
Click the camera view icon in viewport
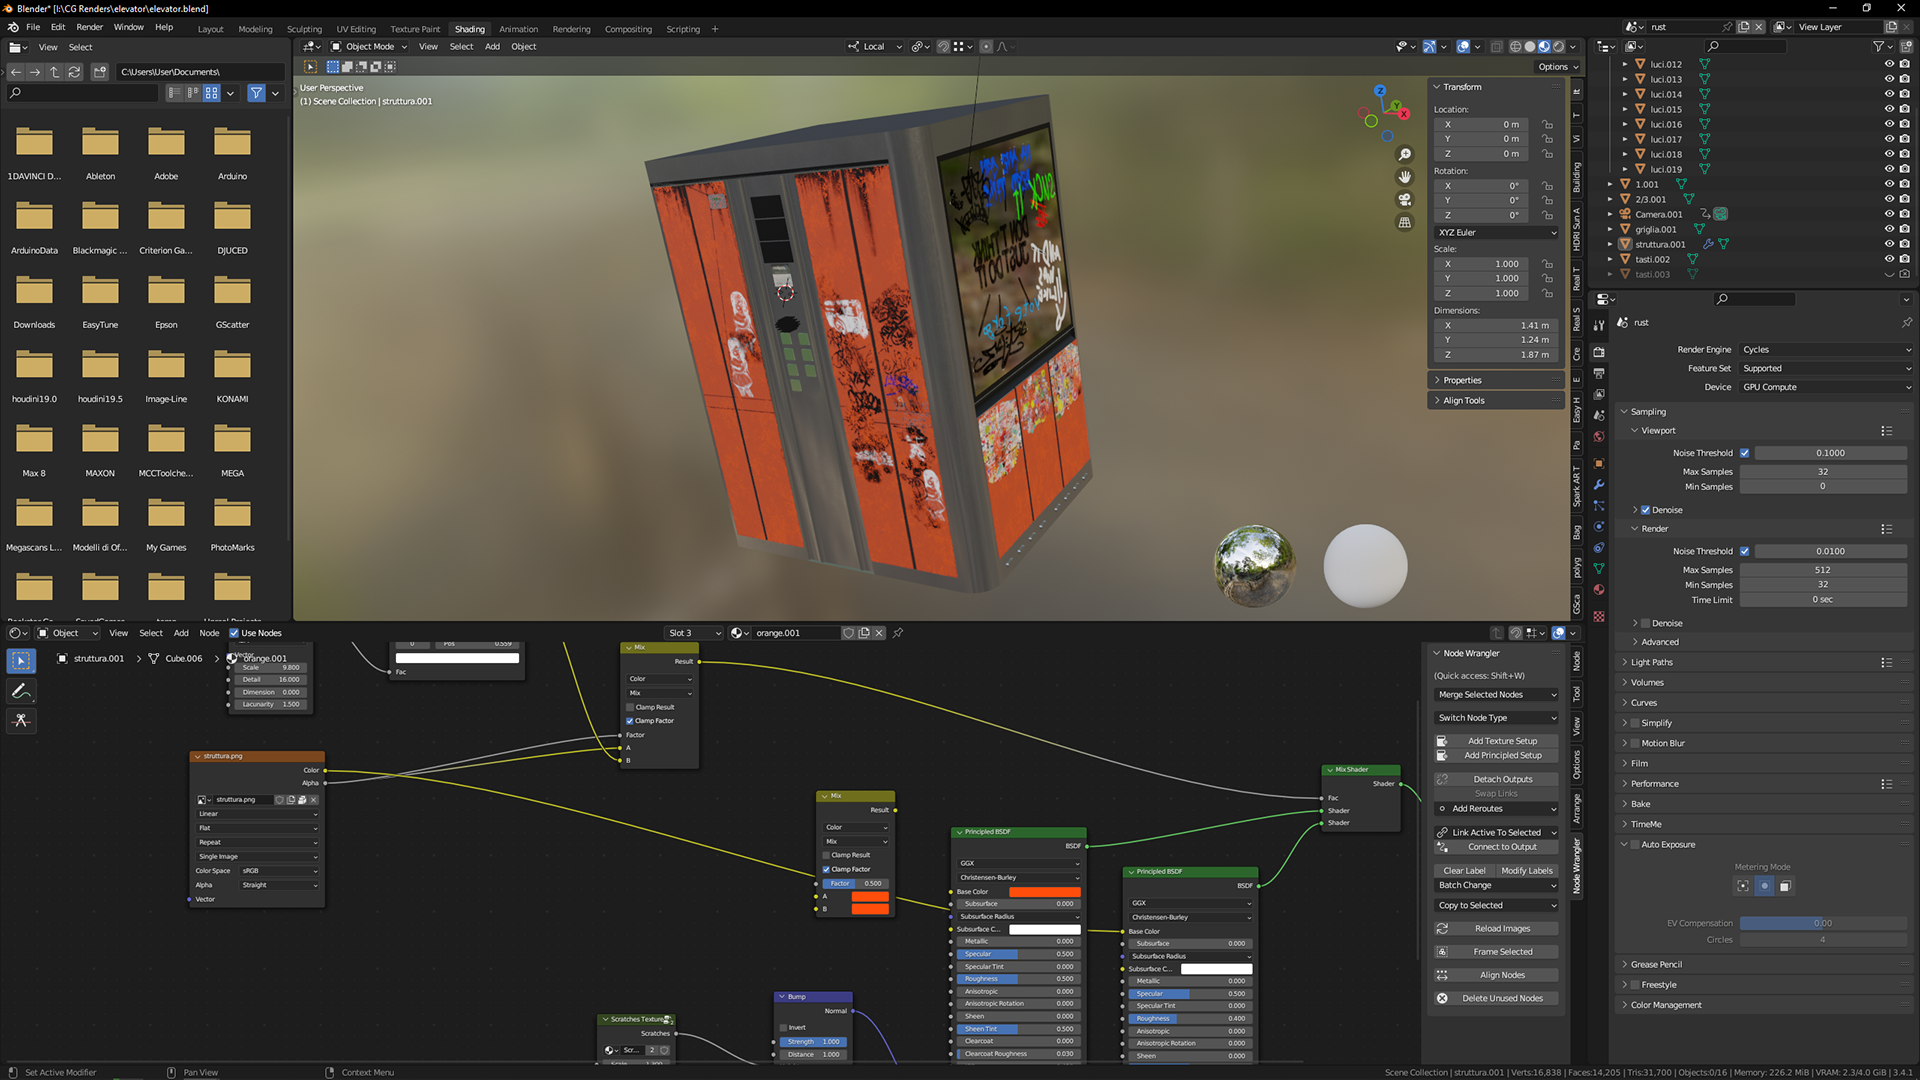1404,200
